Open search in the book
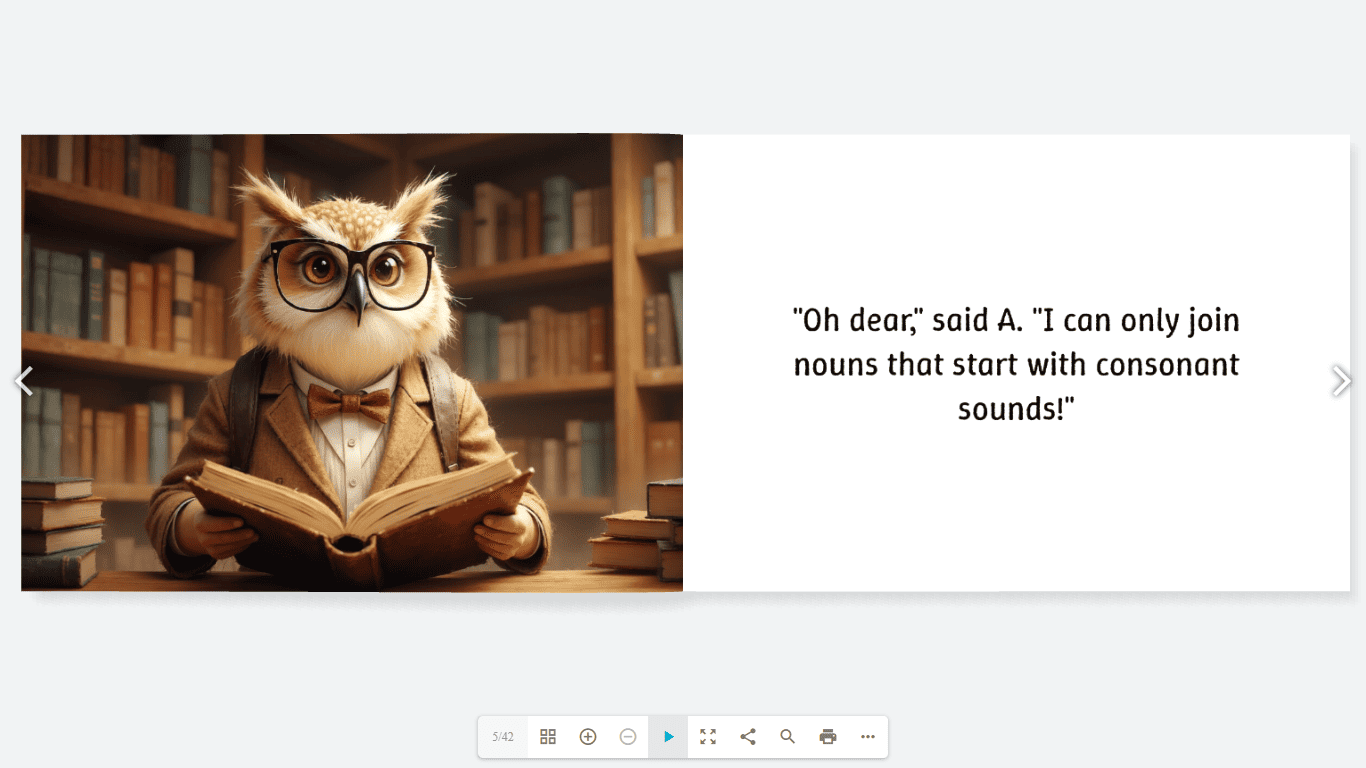The image size is (1366, 768). 788,737
